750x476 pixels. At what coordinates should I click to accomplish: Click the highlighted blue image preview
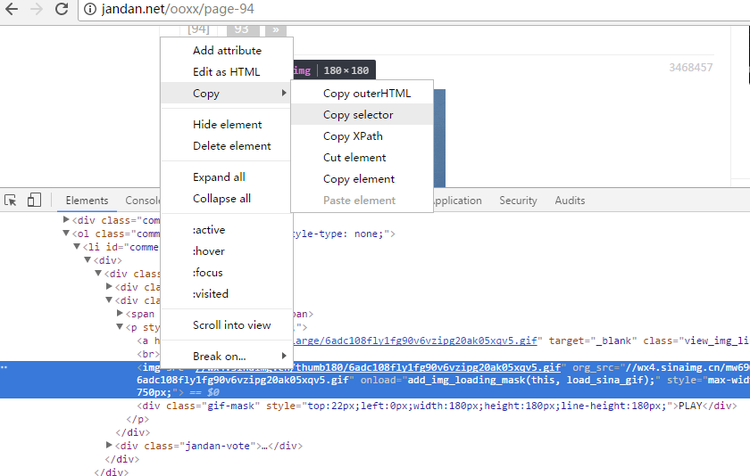440,138
